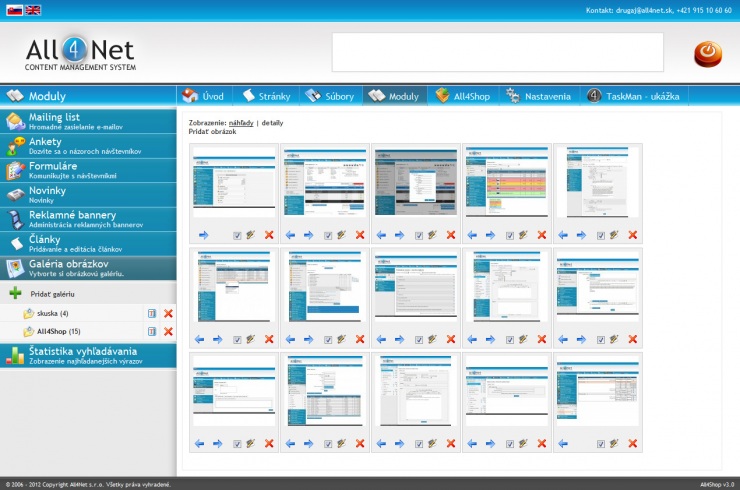Delete the first thumbnail image
This screenshot has height=490, width=740.
[x=268, y=235]
